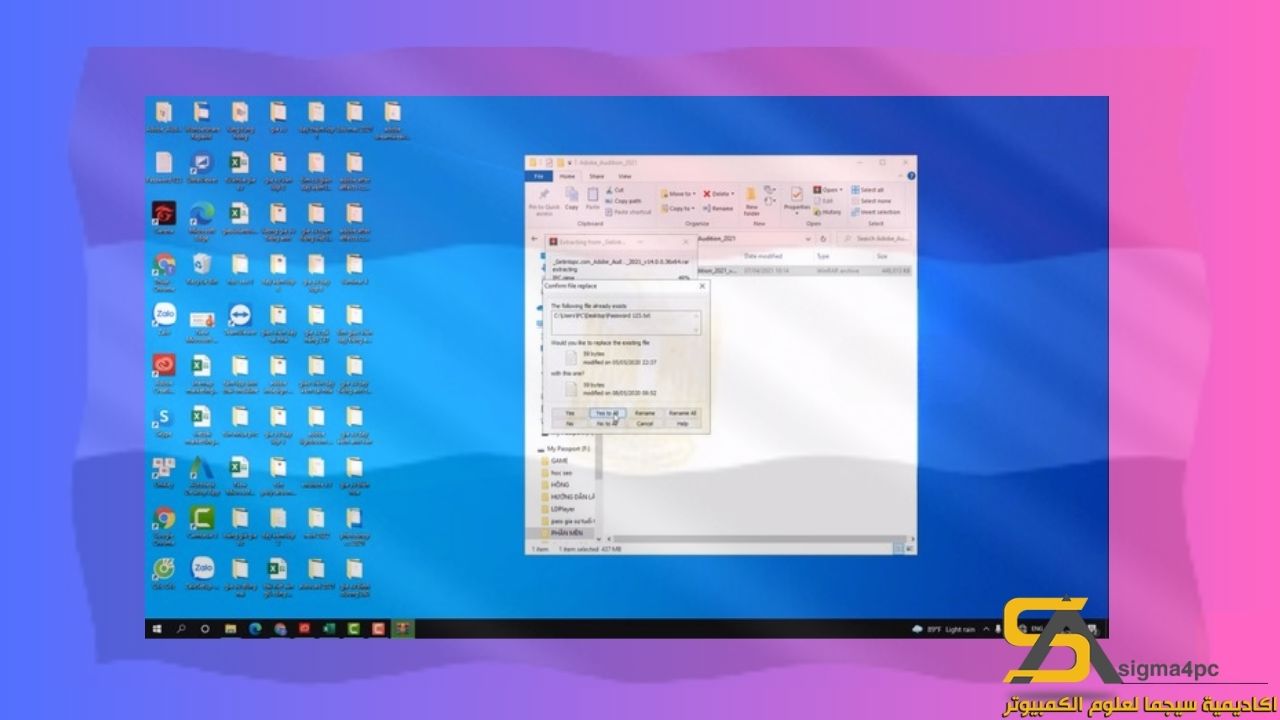Switch to the View ribbon tab
This screenshot has width=1280, height=720.
click(x=624, y=176)
